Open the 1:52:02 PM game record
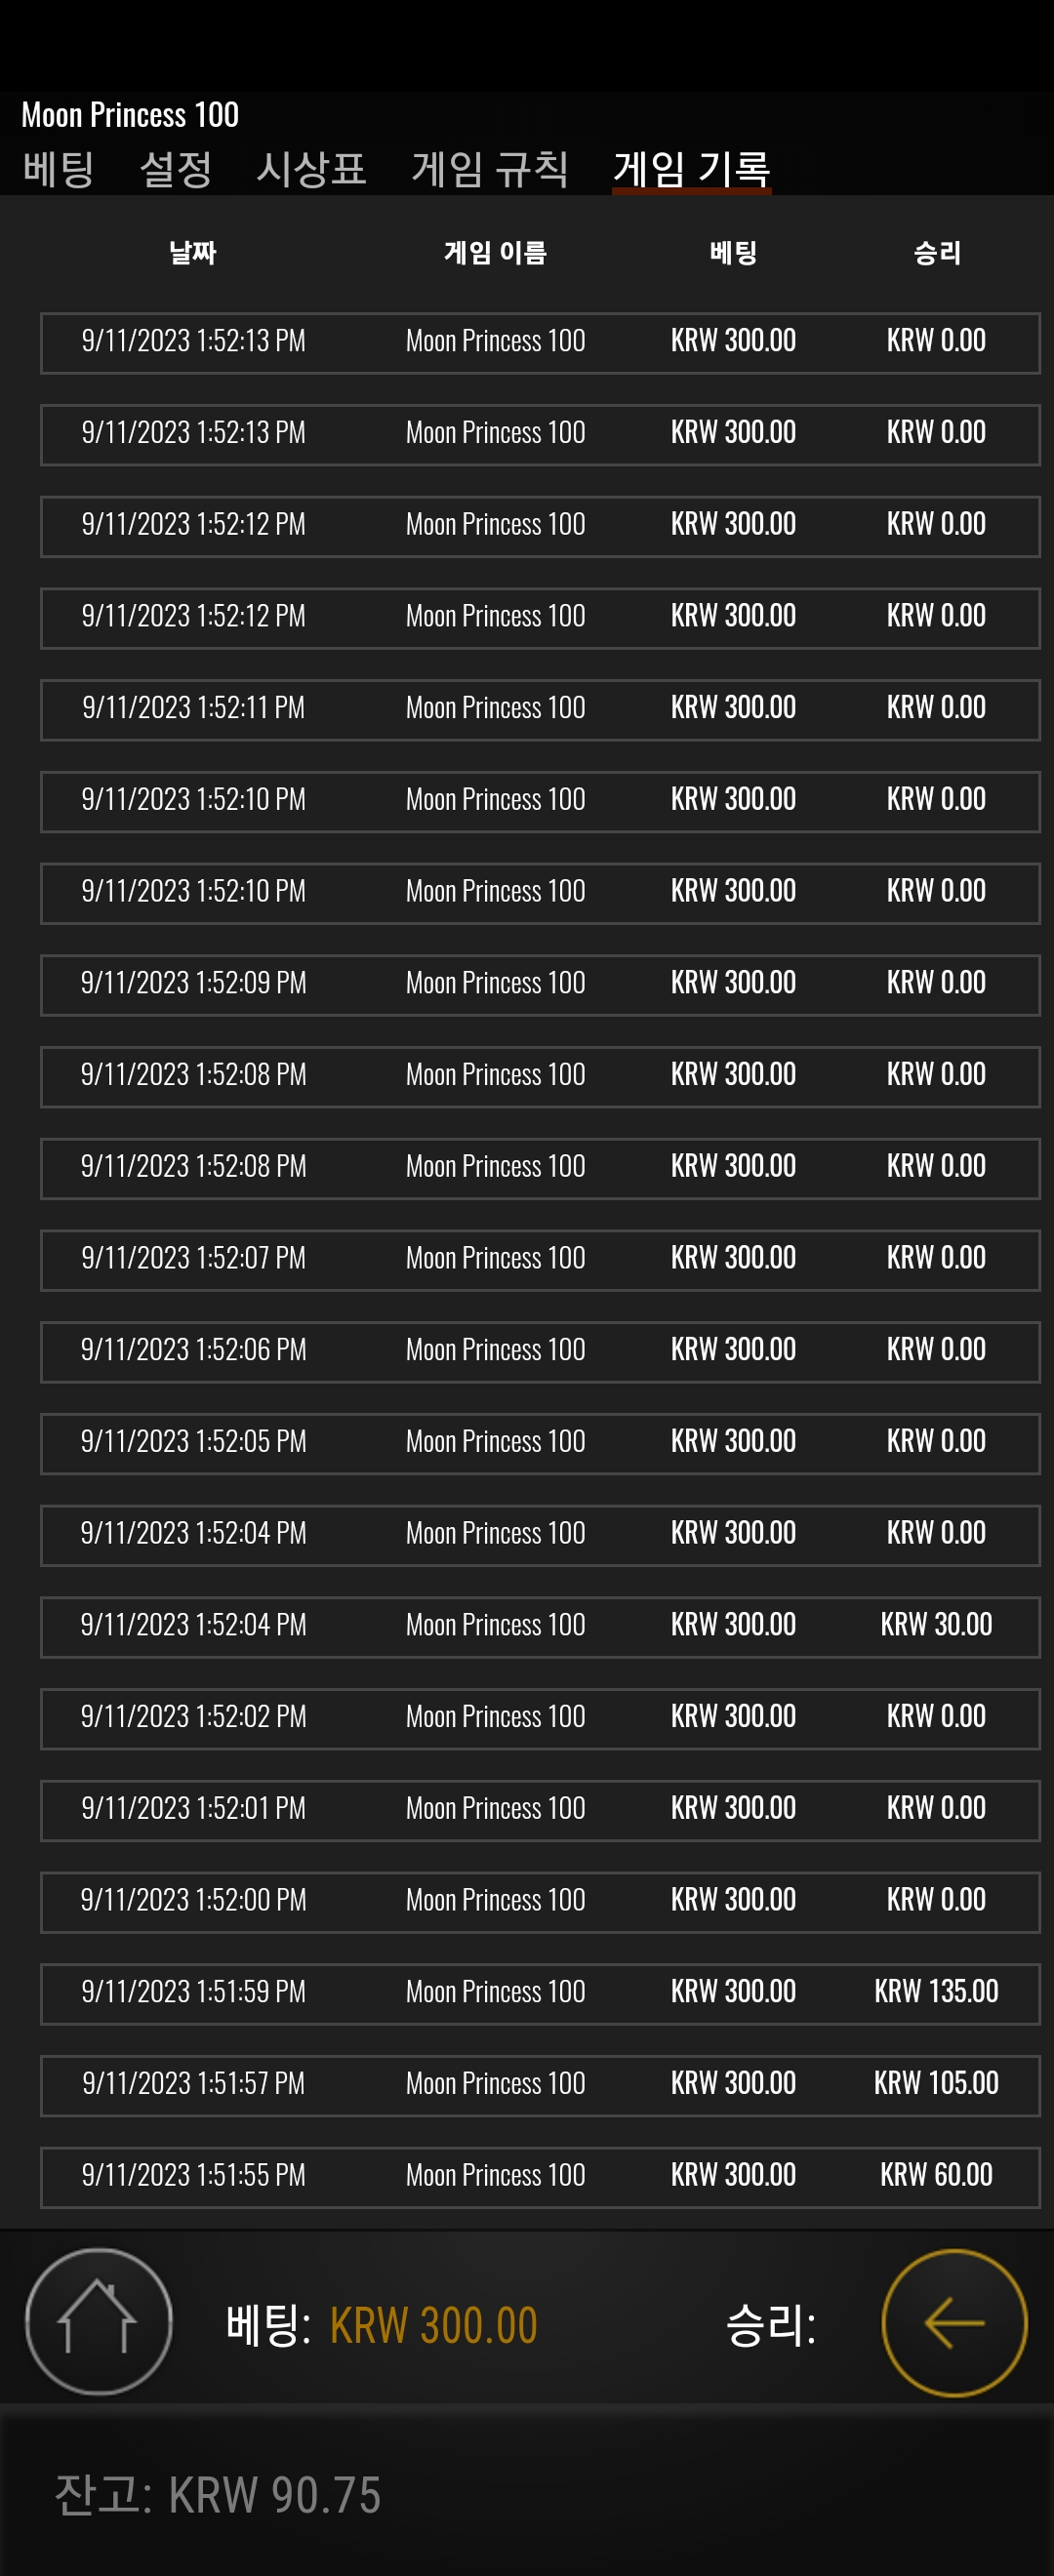This screenshot has width=1054, height=2576. [x=540, y=1718]
